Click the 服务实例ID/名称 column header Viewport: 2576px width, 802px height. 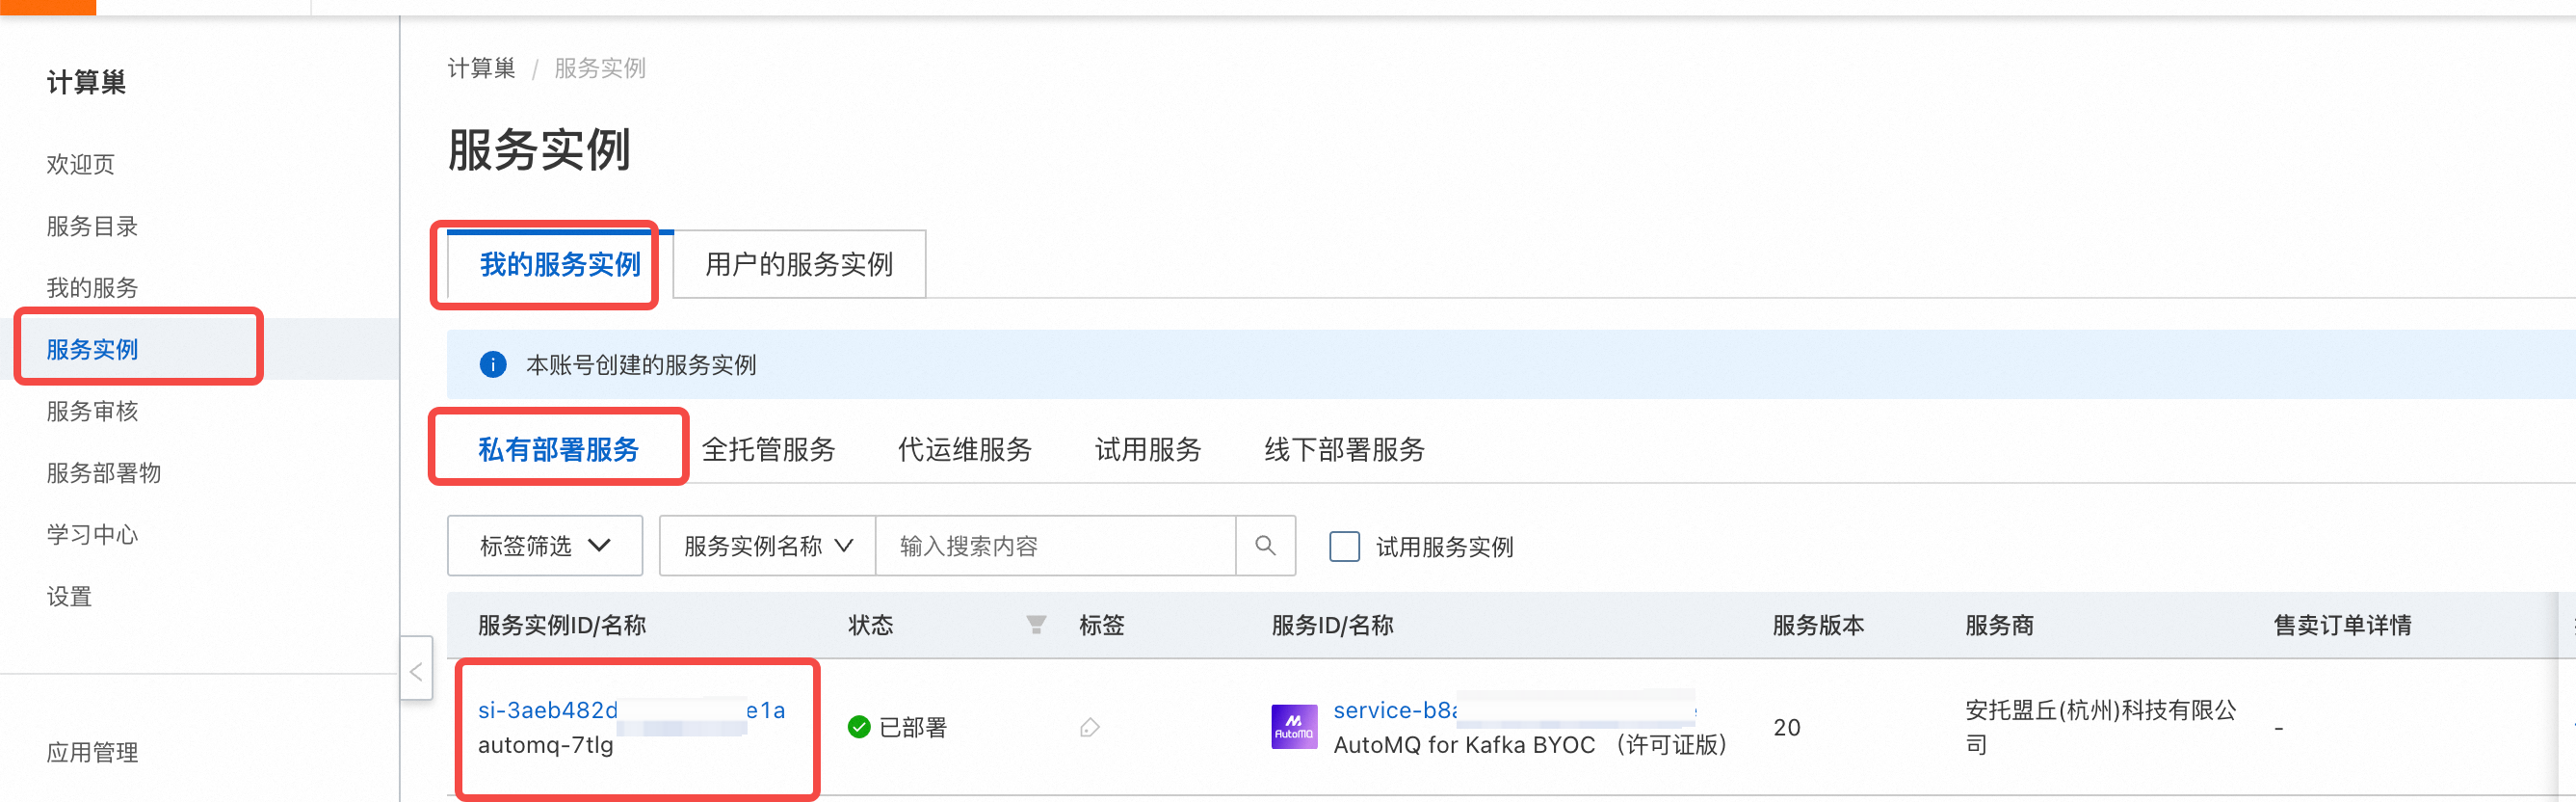tap(562, 625)
